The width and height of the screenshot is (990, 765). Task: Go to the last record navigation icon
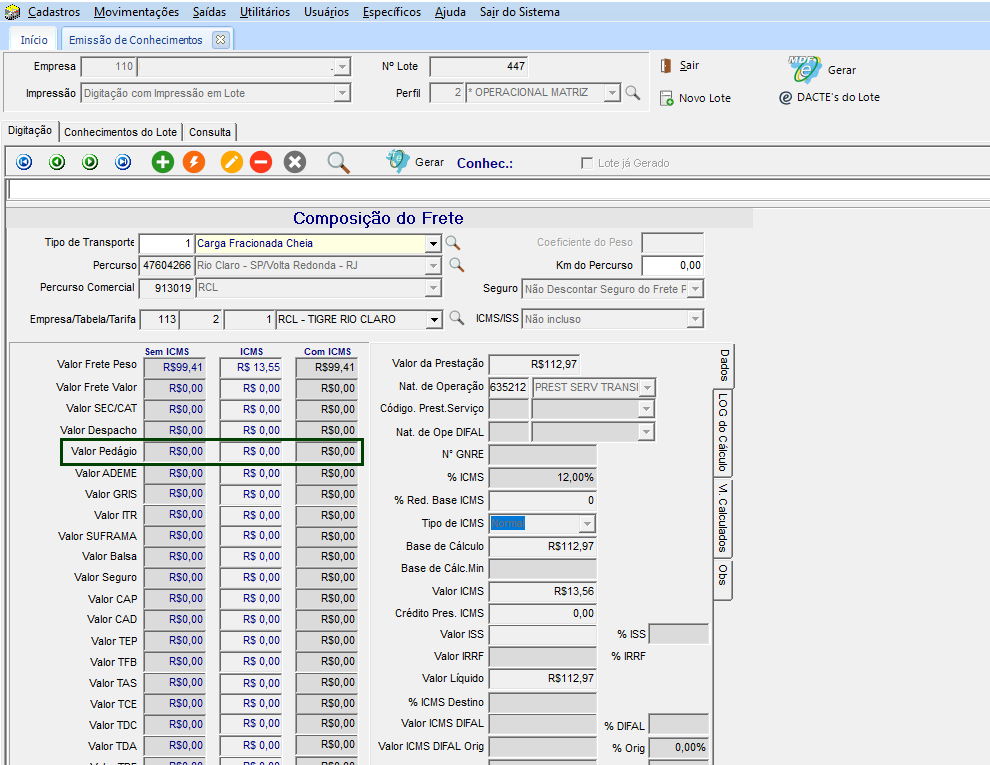pyautogui.click(x=123, y=162)
